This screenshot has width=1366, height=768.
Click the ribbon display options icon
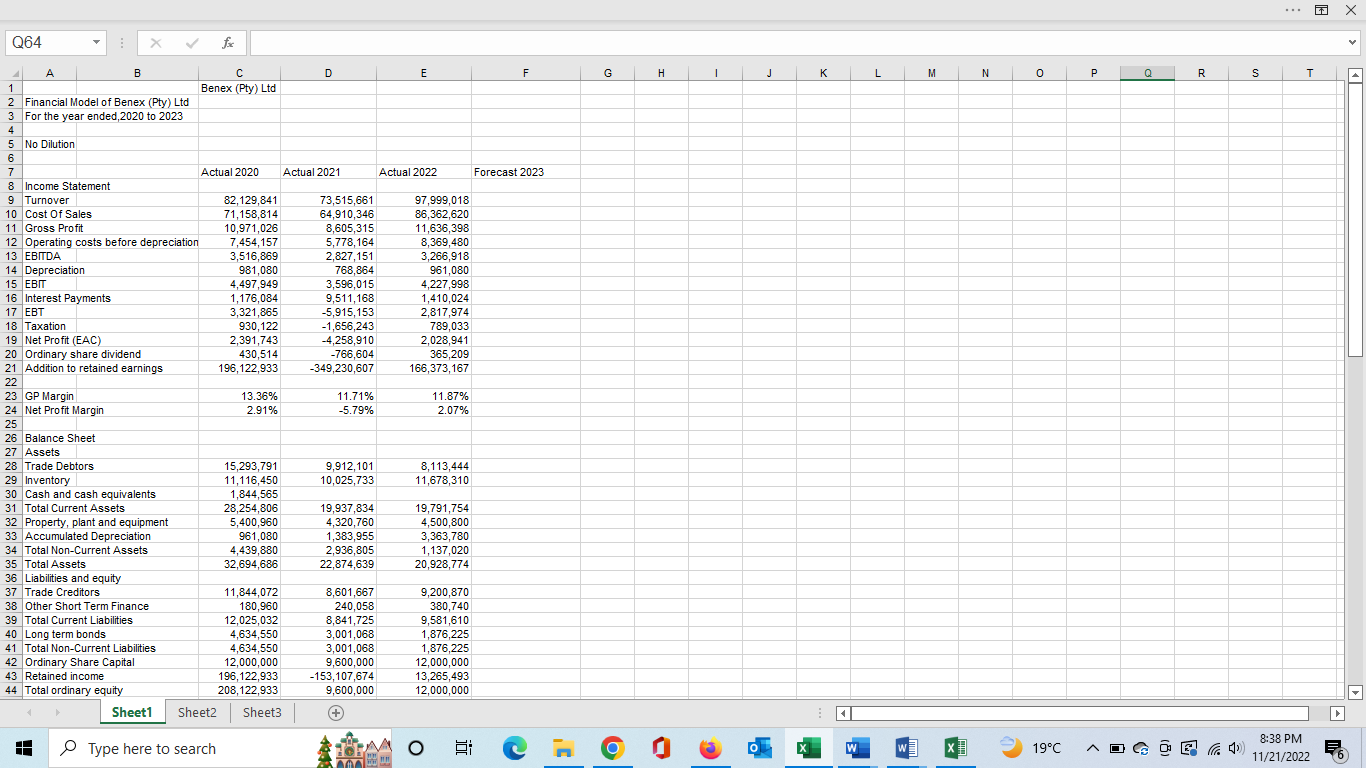pyautogui.click(x=1321, y=10)
